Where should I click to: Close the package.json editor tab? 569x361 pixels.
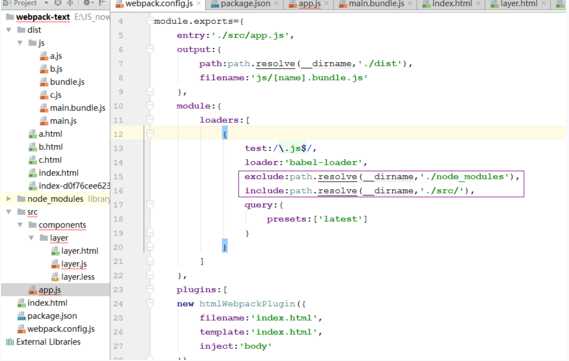(x=277, y=4)
